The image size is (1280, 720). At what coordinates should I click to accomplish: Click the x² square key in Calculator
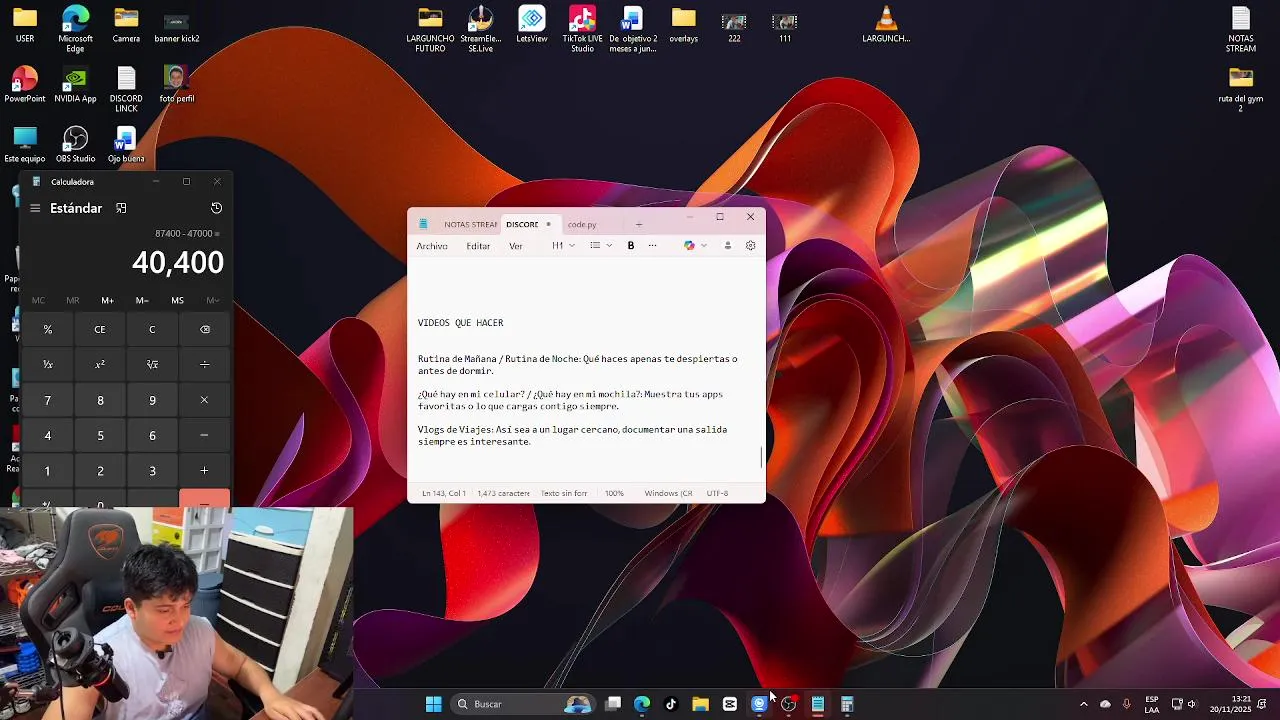pos(100,365)
